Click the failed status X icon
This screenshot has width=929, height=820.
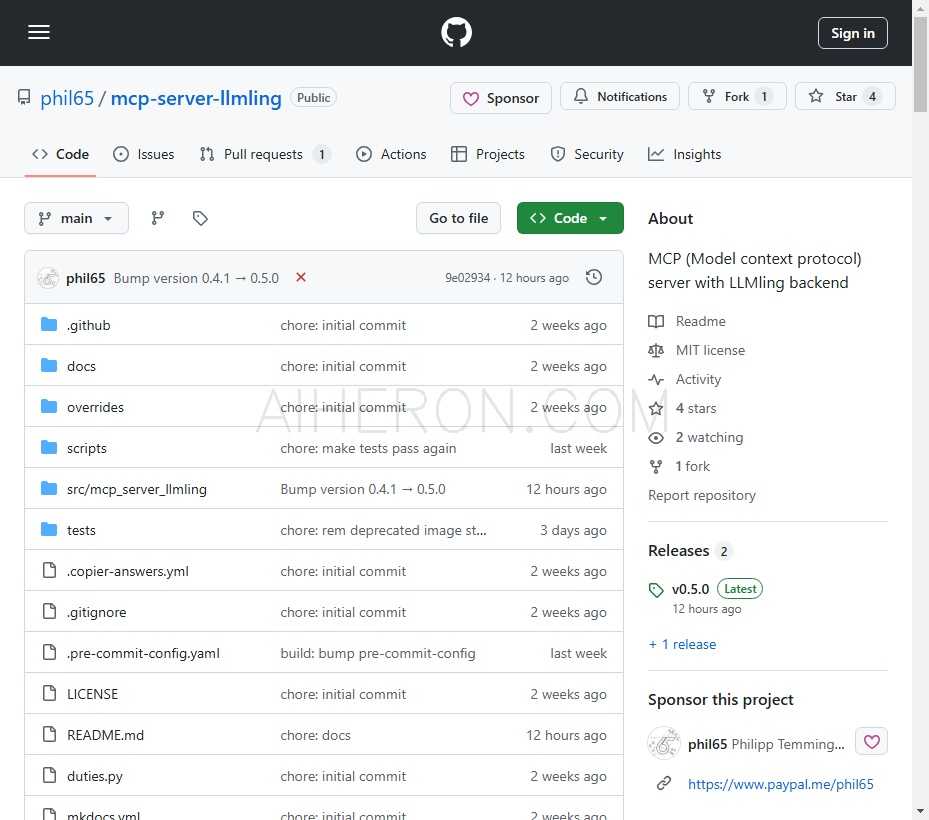tap(301, 277)
